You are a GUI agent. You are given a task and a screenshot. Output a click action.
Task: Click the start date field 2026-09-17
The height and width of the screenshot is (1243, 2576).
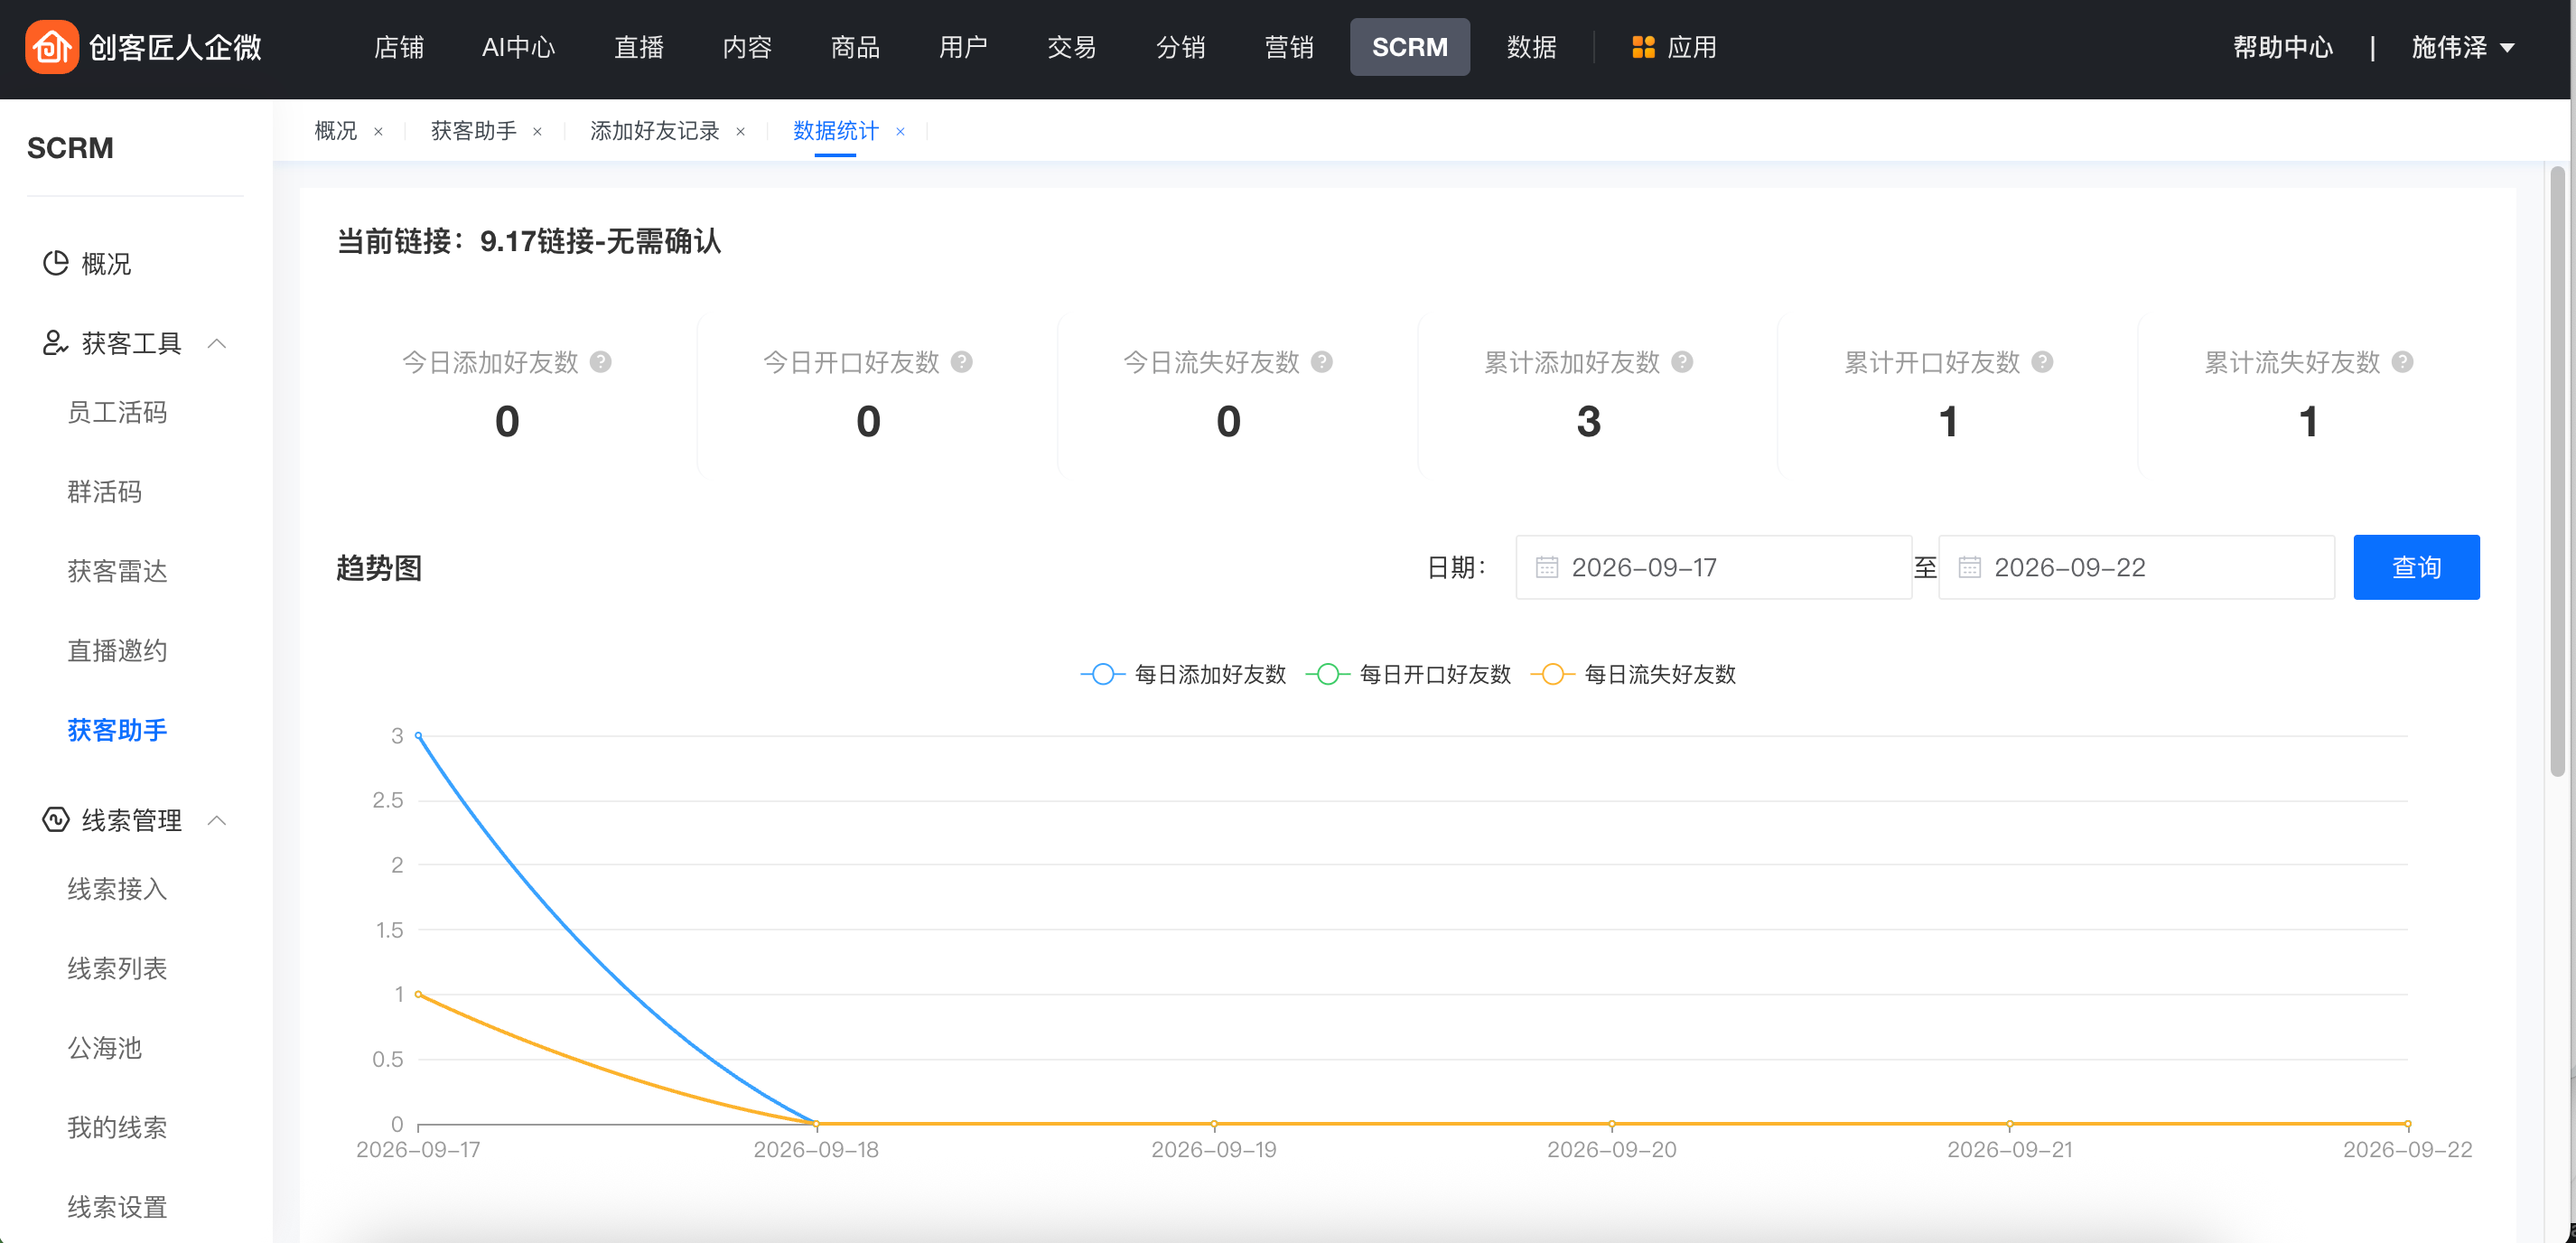click(1713, 567)
